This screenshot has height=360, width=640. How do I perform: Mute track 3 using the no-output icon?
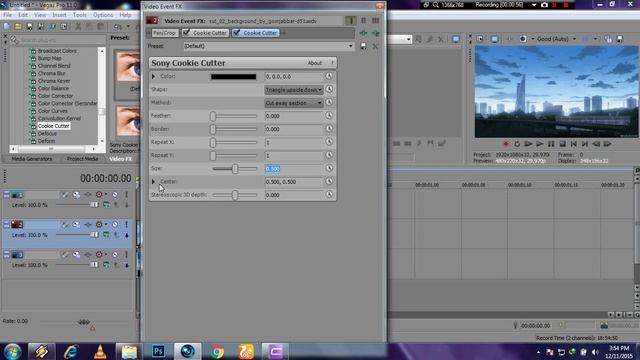pyautogui.click(x=116, y=255)
